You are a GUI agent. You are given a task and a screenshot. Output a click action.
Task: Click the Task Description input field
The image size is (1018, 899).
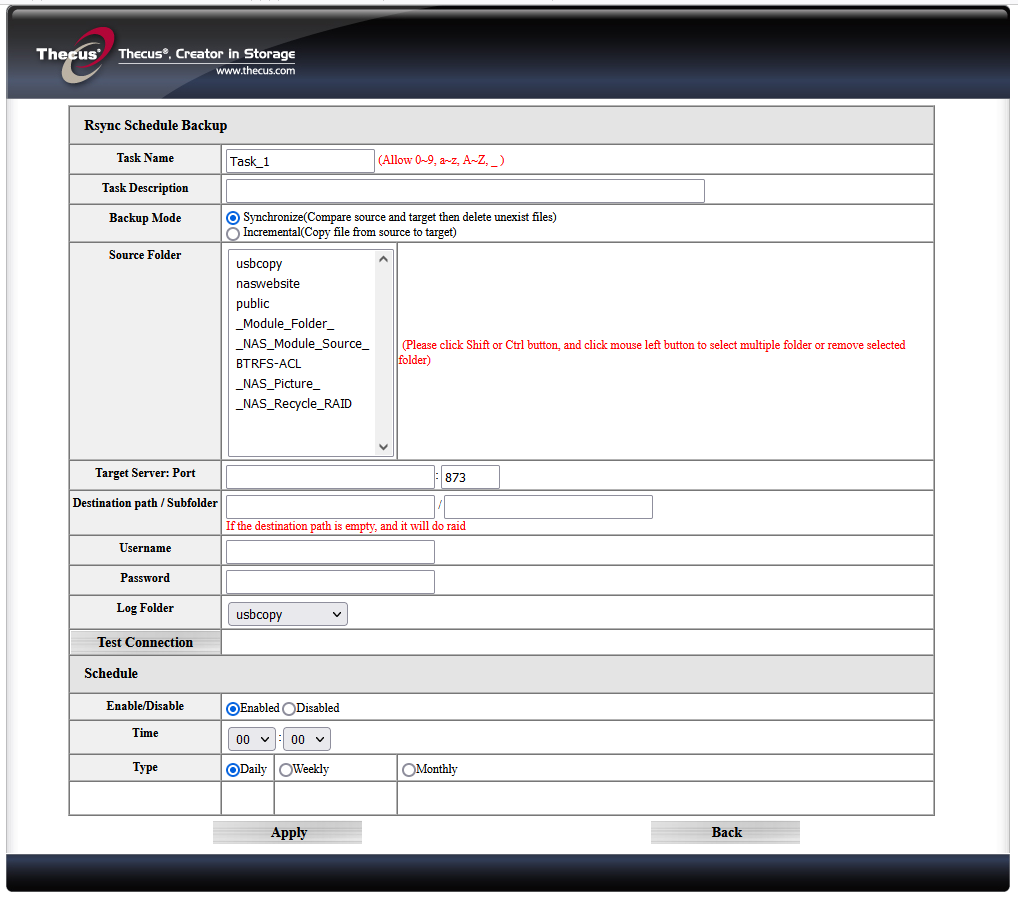pos(465,191)
